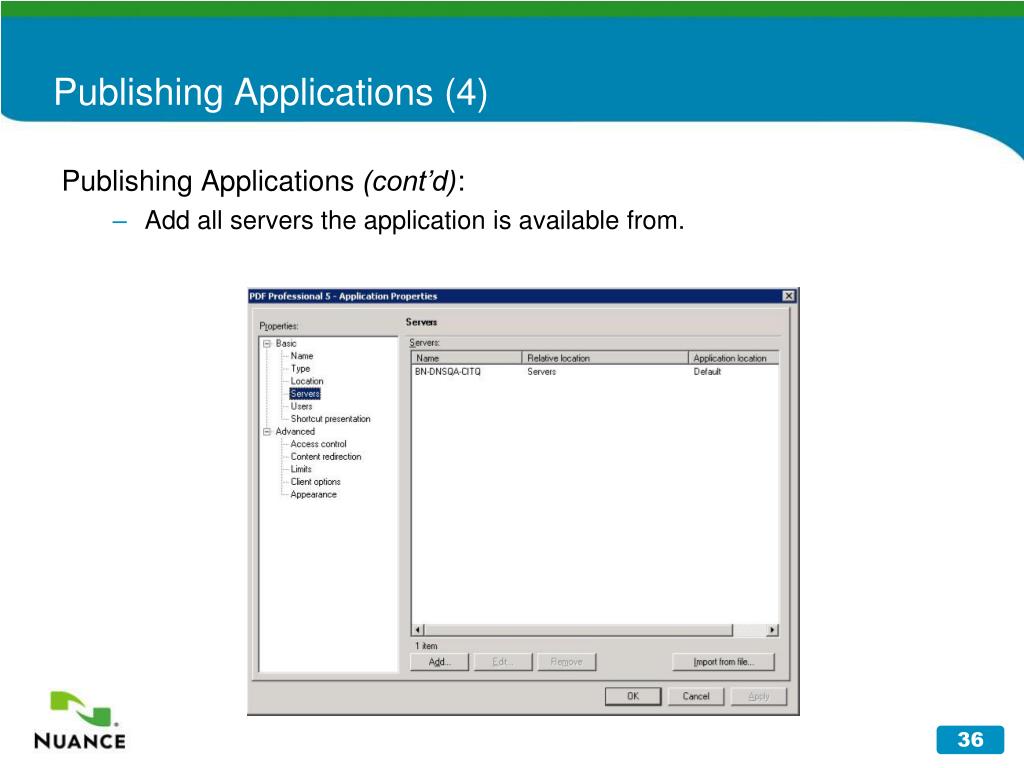
Task: Click the left arrow of the horizontal scrollbar
Action: point(418,630)
